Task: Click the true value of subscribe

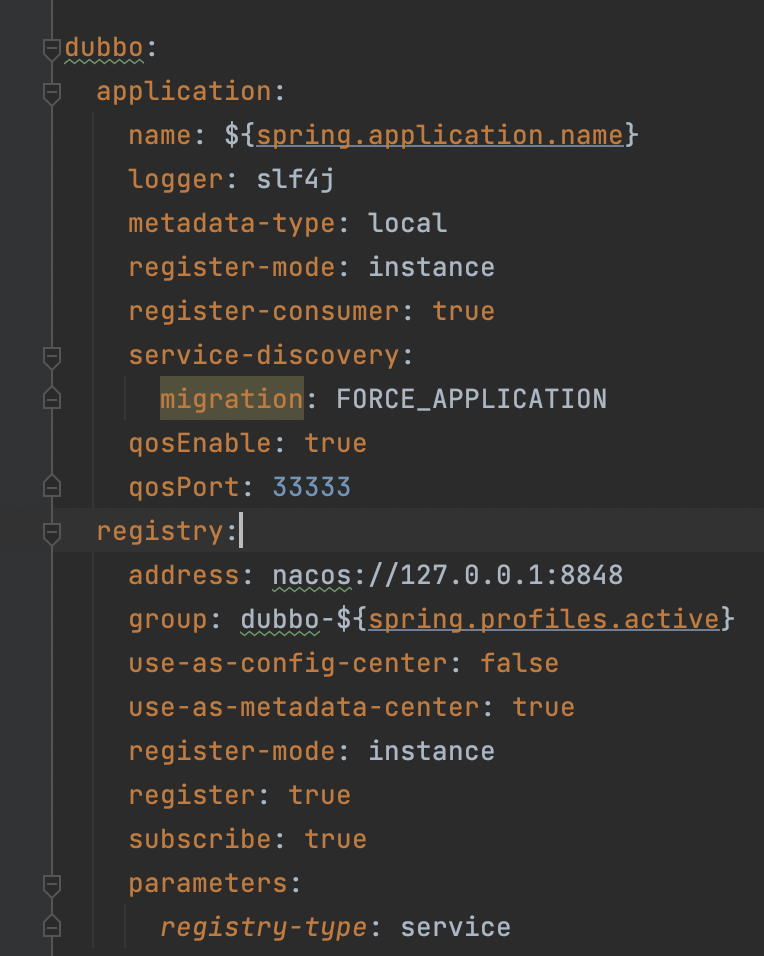Action: click(x=335, y=839)
